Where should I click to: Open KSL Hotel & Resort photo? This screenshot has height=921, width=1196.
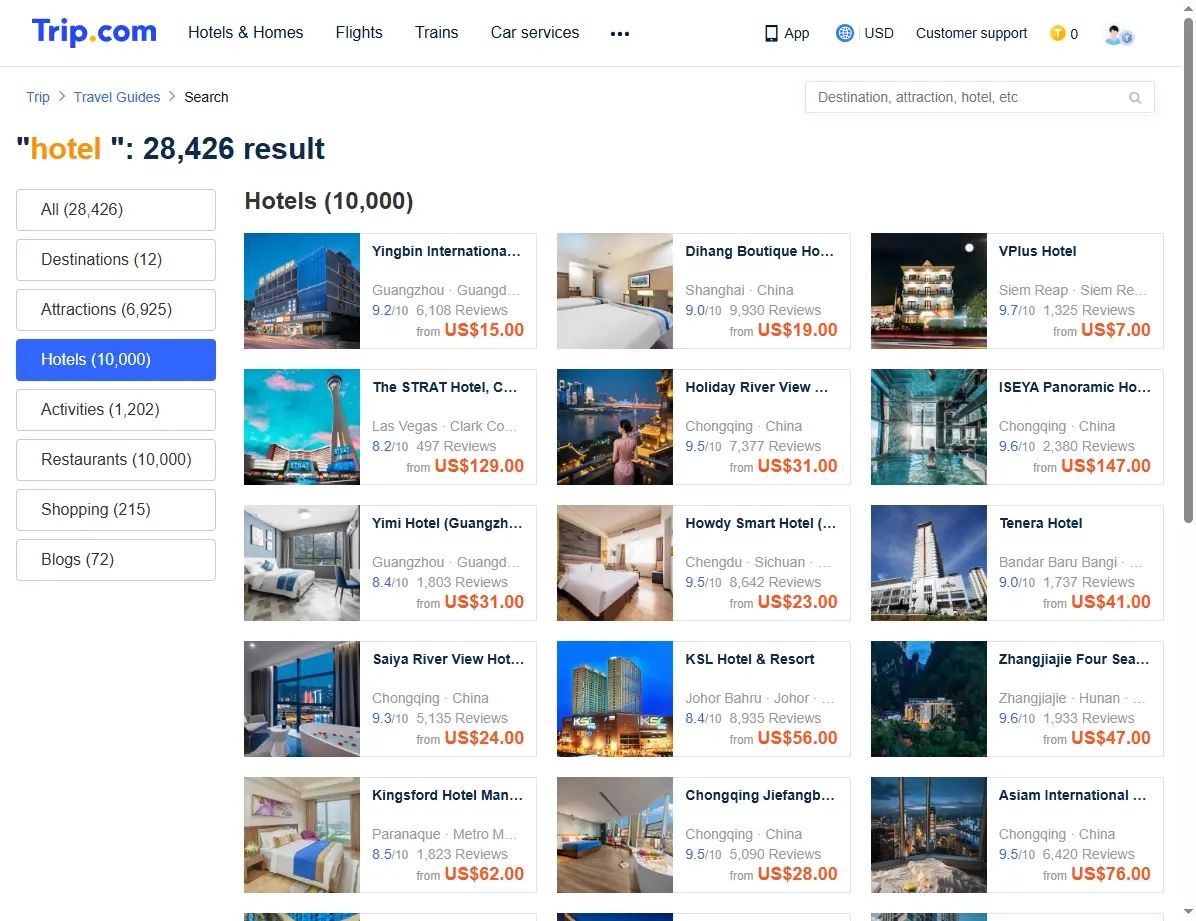point(615,698)
